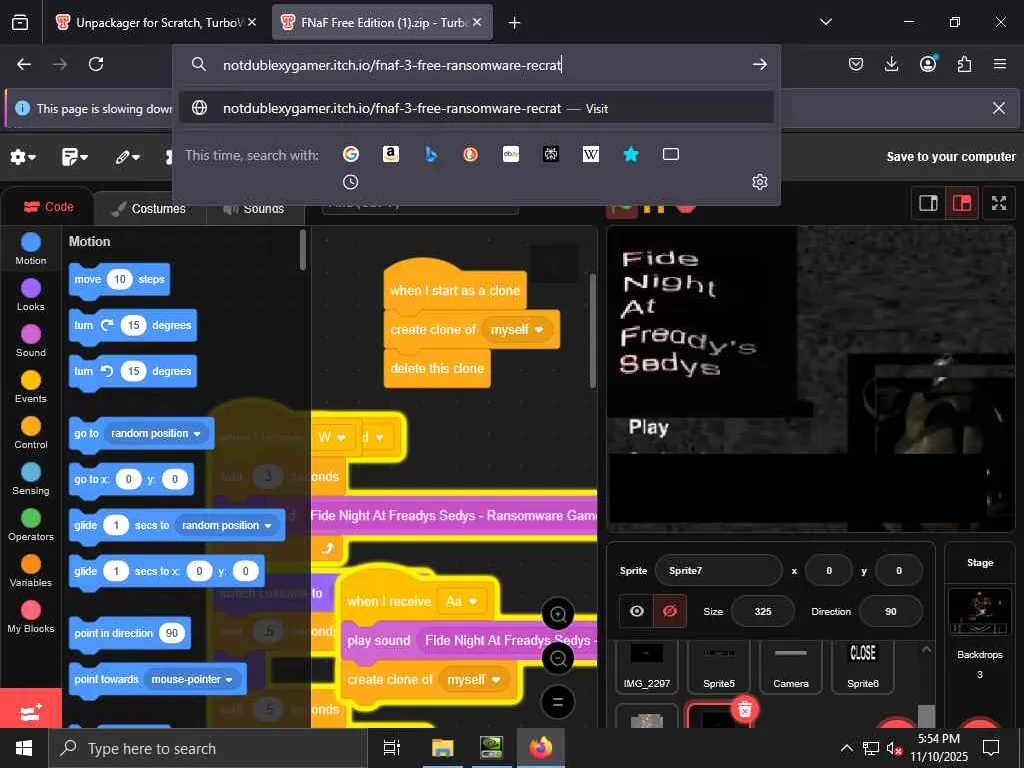Search browsing history clock icon
This screenshot has height=768, width=1024.
click(351, 182)
